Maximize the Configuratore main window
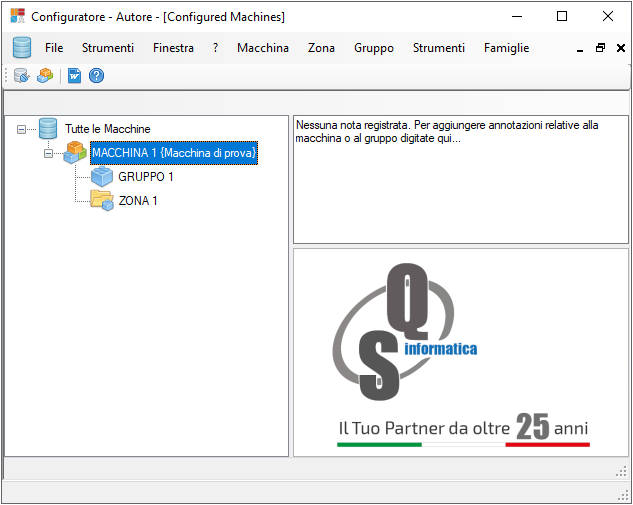633x505 pixels. pos(562,16)
